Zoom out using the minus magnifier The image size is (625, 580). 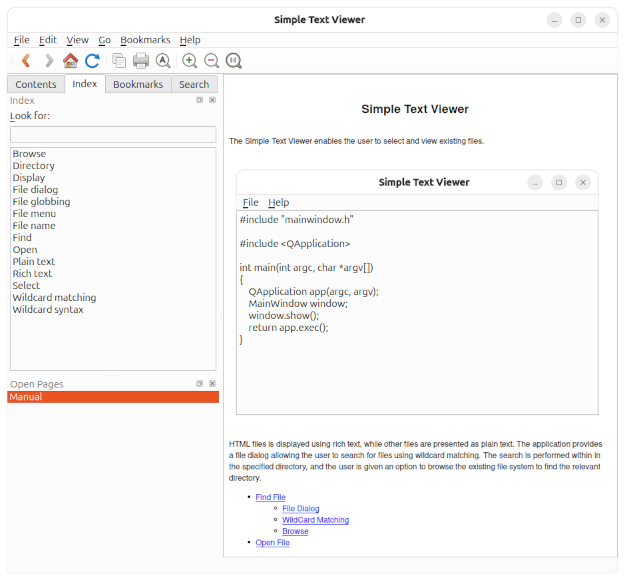[x=212, y=61]
